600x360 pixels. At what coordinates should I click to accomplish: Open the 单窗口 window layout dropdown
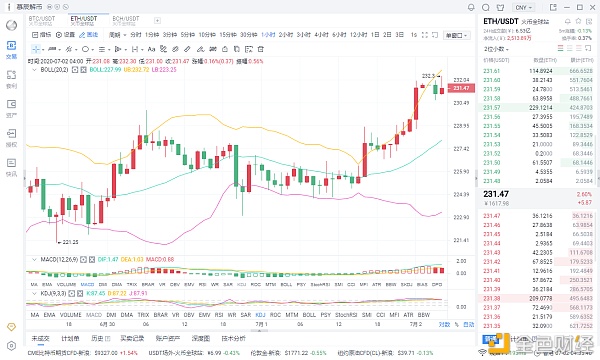click(x=457, y=36)
